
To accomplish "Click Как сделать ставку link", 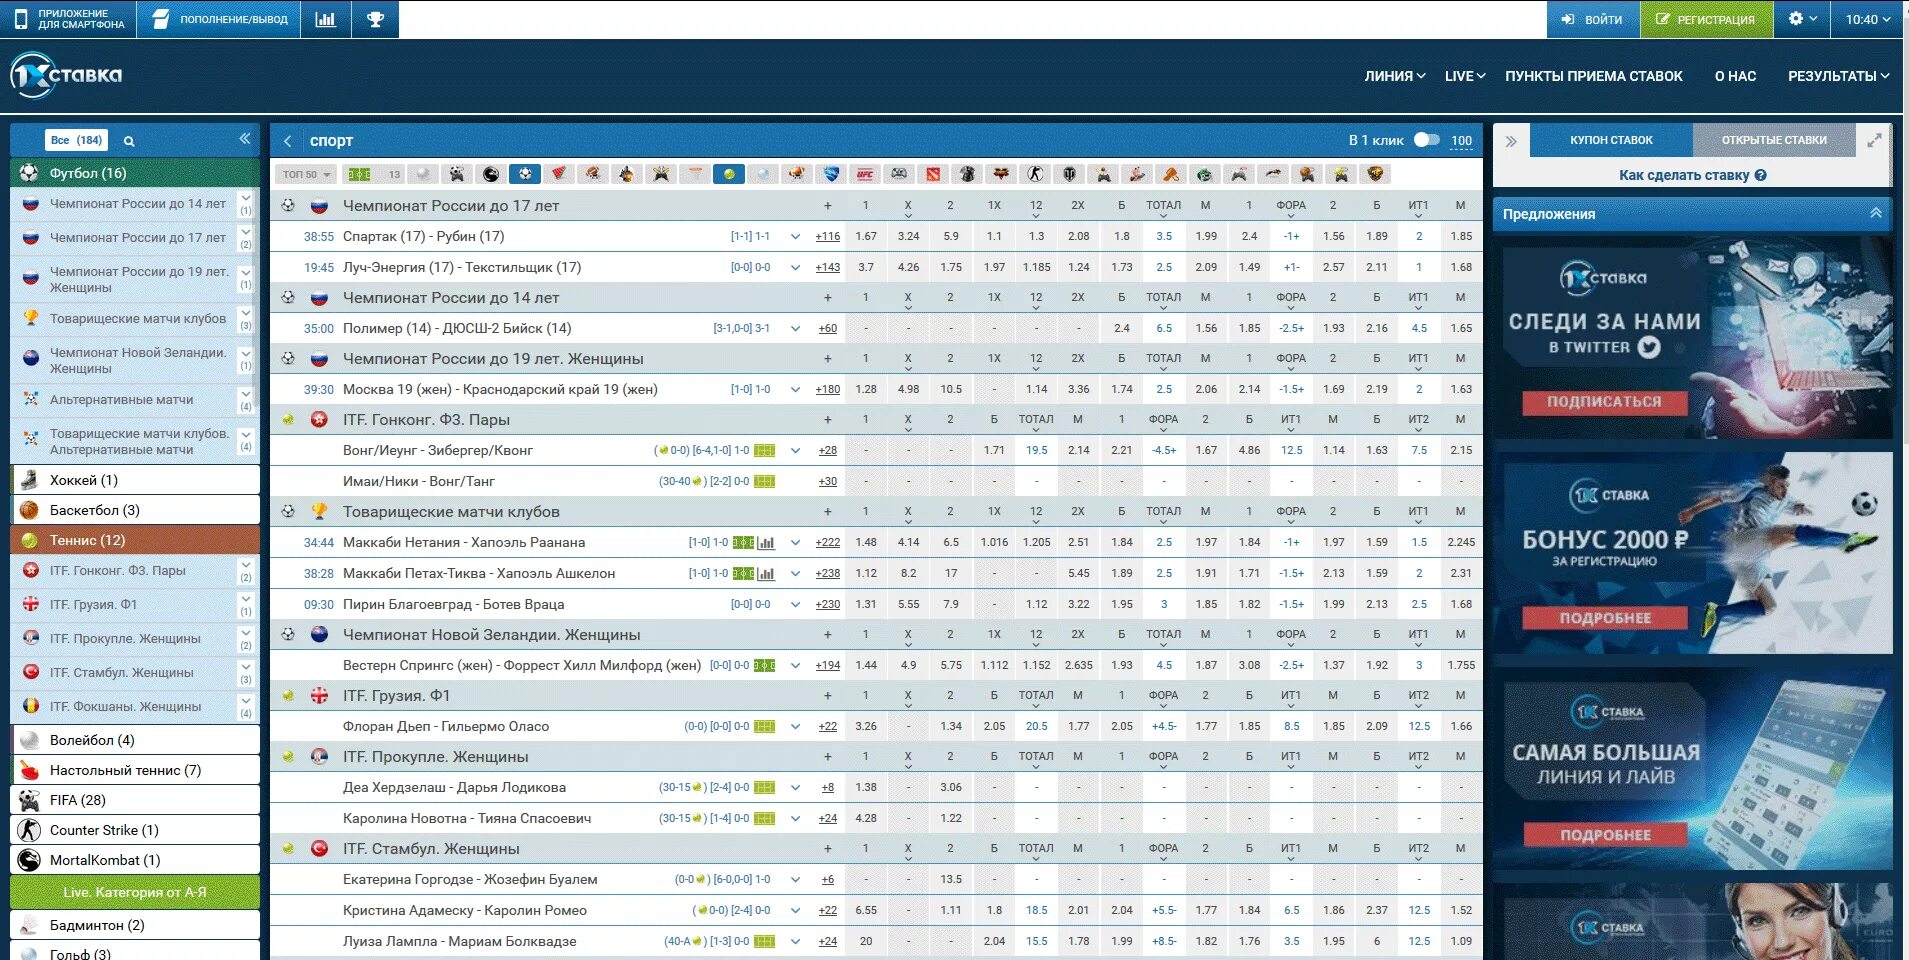I will pyautogui.click(x=1684, y=175).
